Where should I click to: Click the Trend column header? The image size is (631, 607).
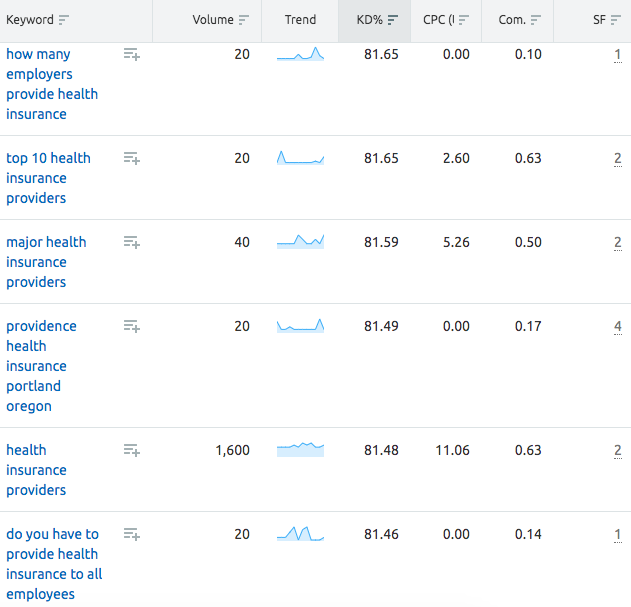point(300,20)
